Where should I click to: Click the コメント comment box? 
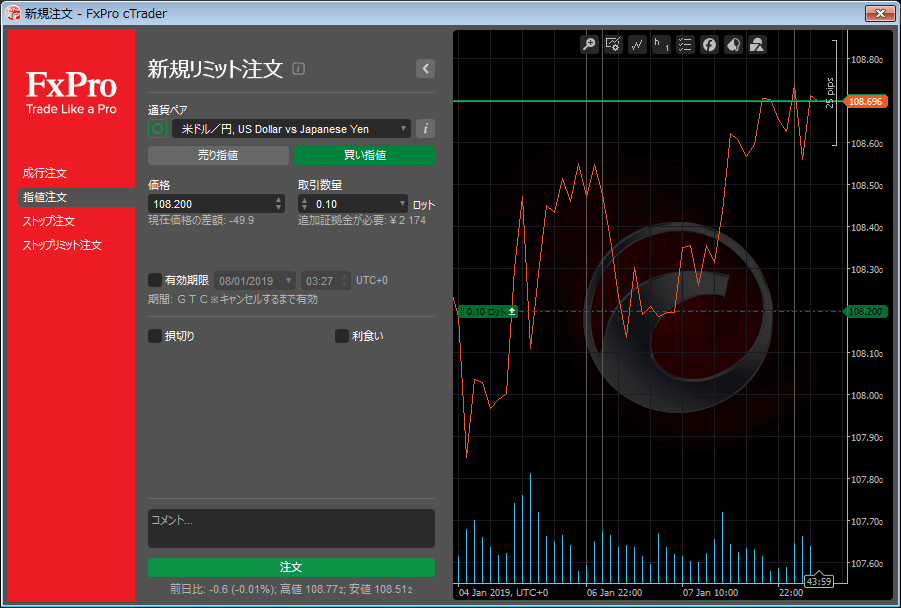(291, 528)
